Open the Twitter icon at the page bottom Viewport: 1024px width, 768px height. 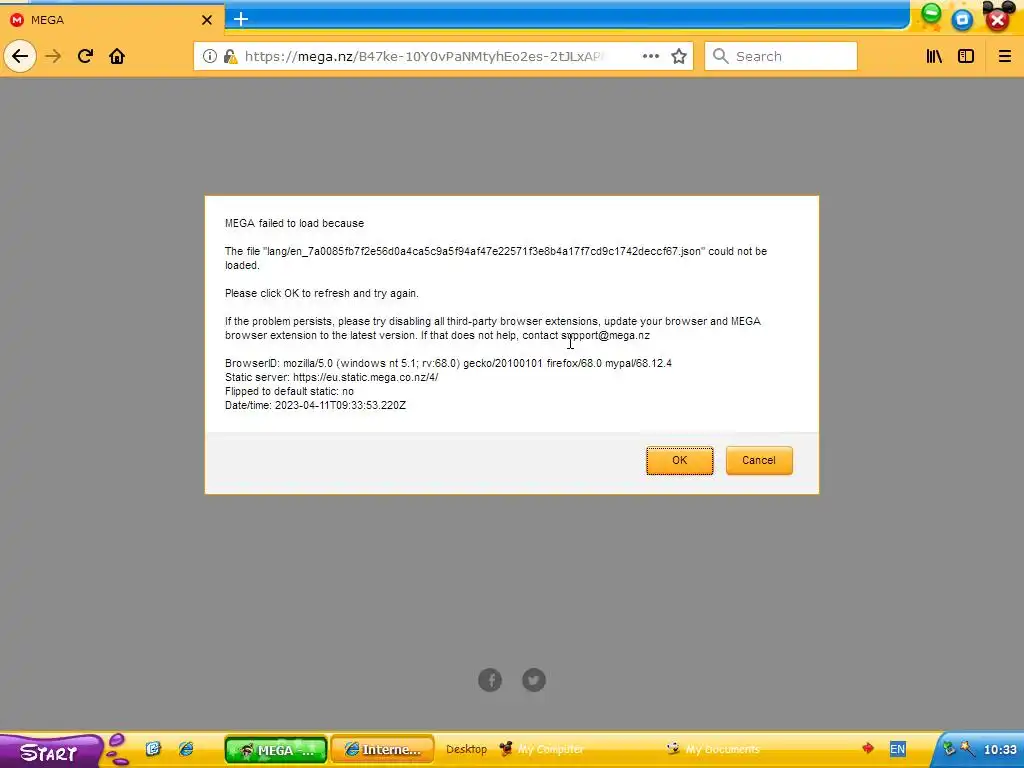tap(534, 680)
